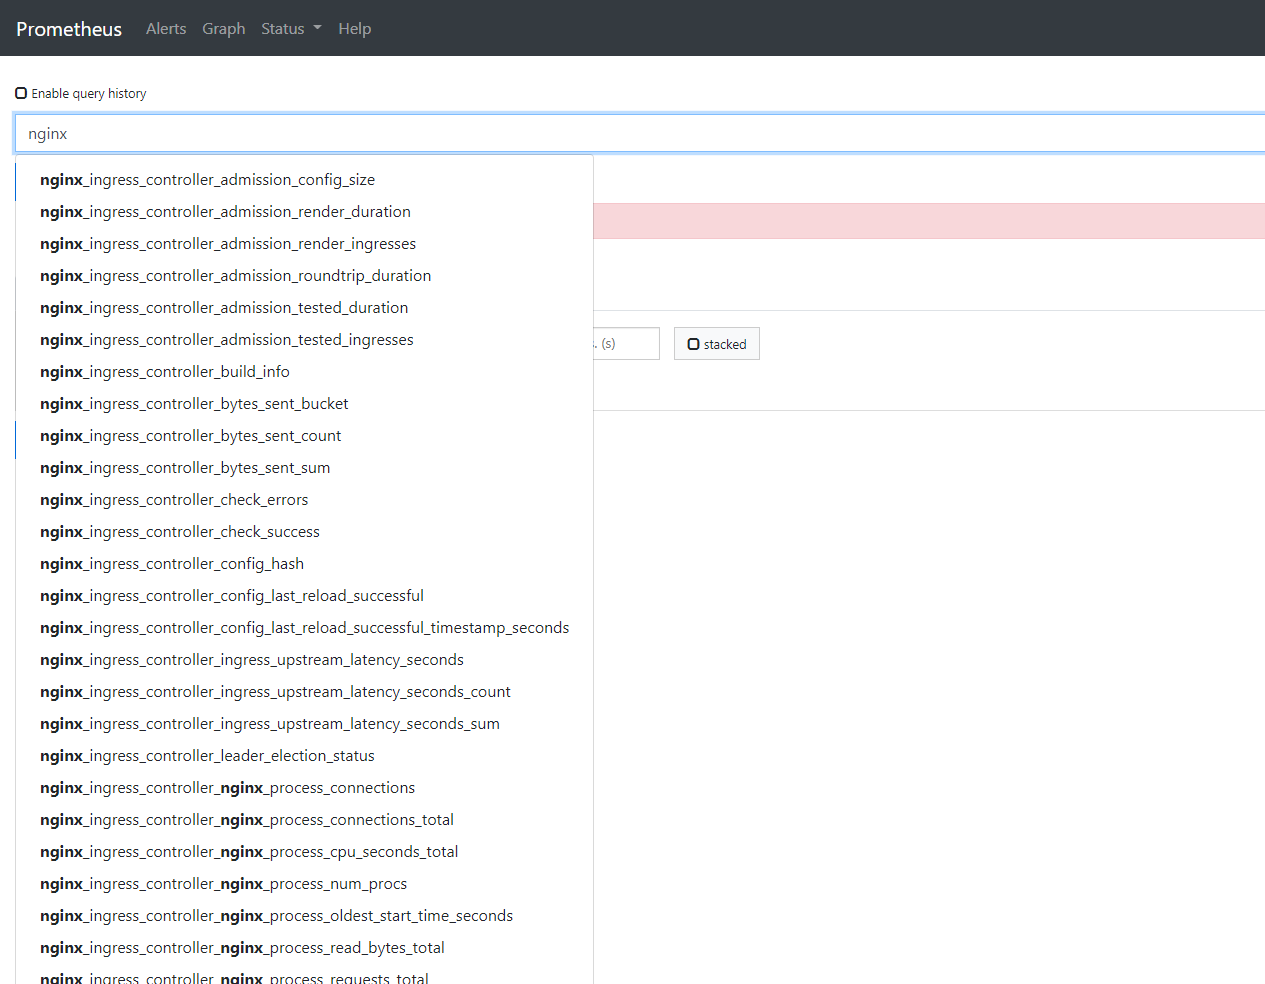Select nginx_ingress_controller_check_errors suggestion
This screenshot has height=984, width=1265.
[305, 500]
